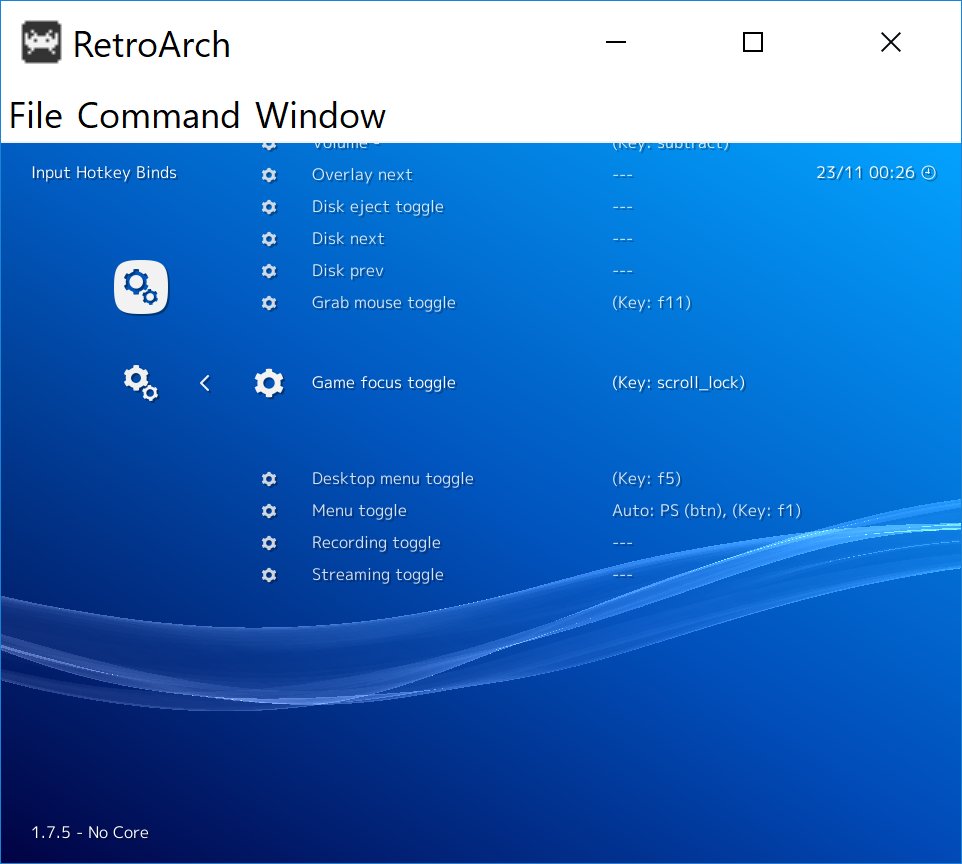Click the gear icon next to Overlay next
The width and height of the screenshot is (962, 864).
coord(269,175)
